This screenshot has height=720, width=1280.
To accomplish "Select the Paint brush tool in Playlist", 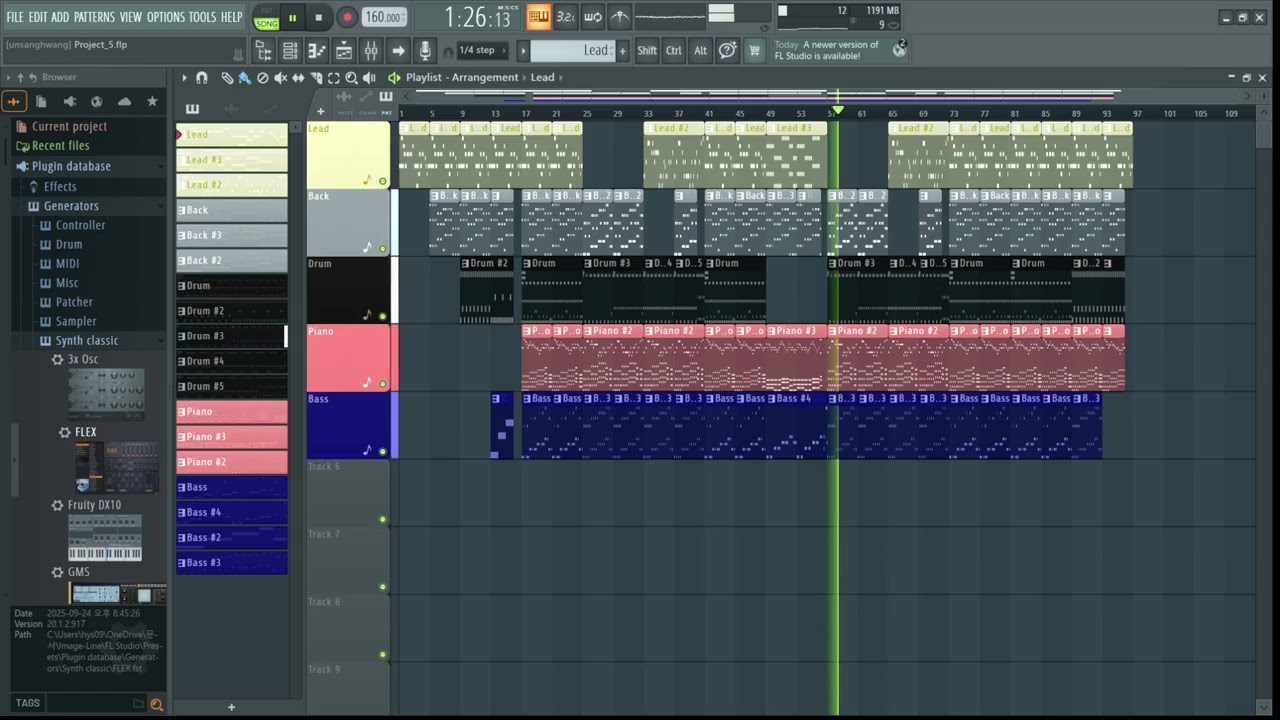I will pos(244,77).
